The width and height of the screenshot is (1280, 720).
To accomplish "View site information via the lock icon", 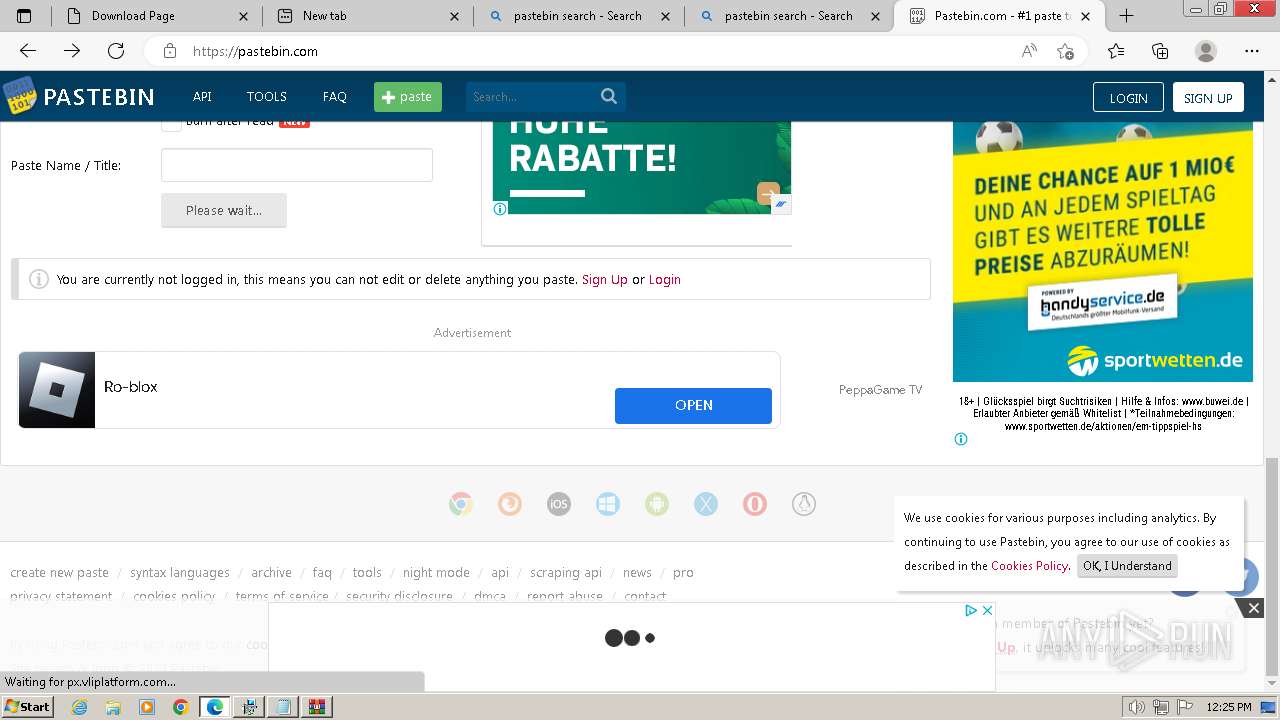I will [x=170, y=51].
